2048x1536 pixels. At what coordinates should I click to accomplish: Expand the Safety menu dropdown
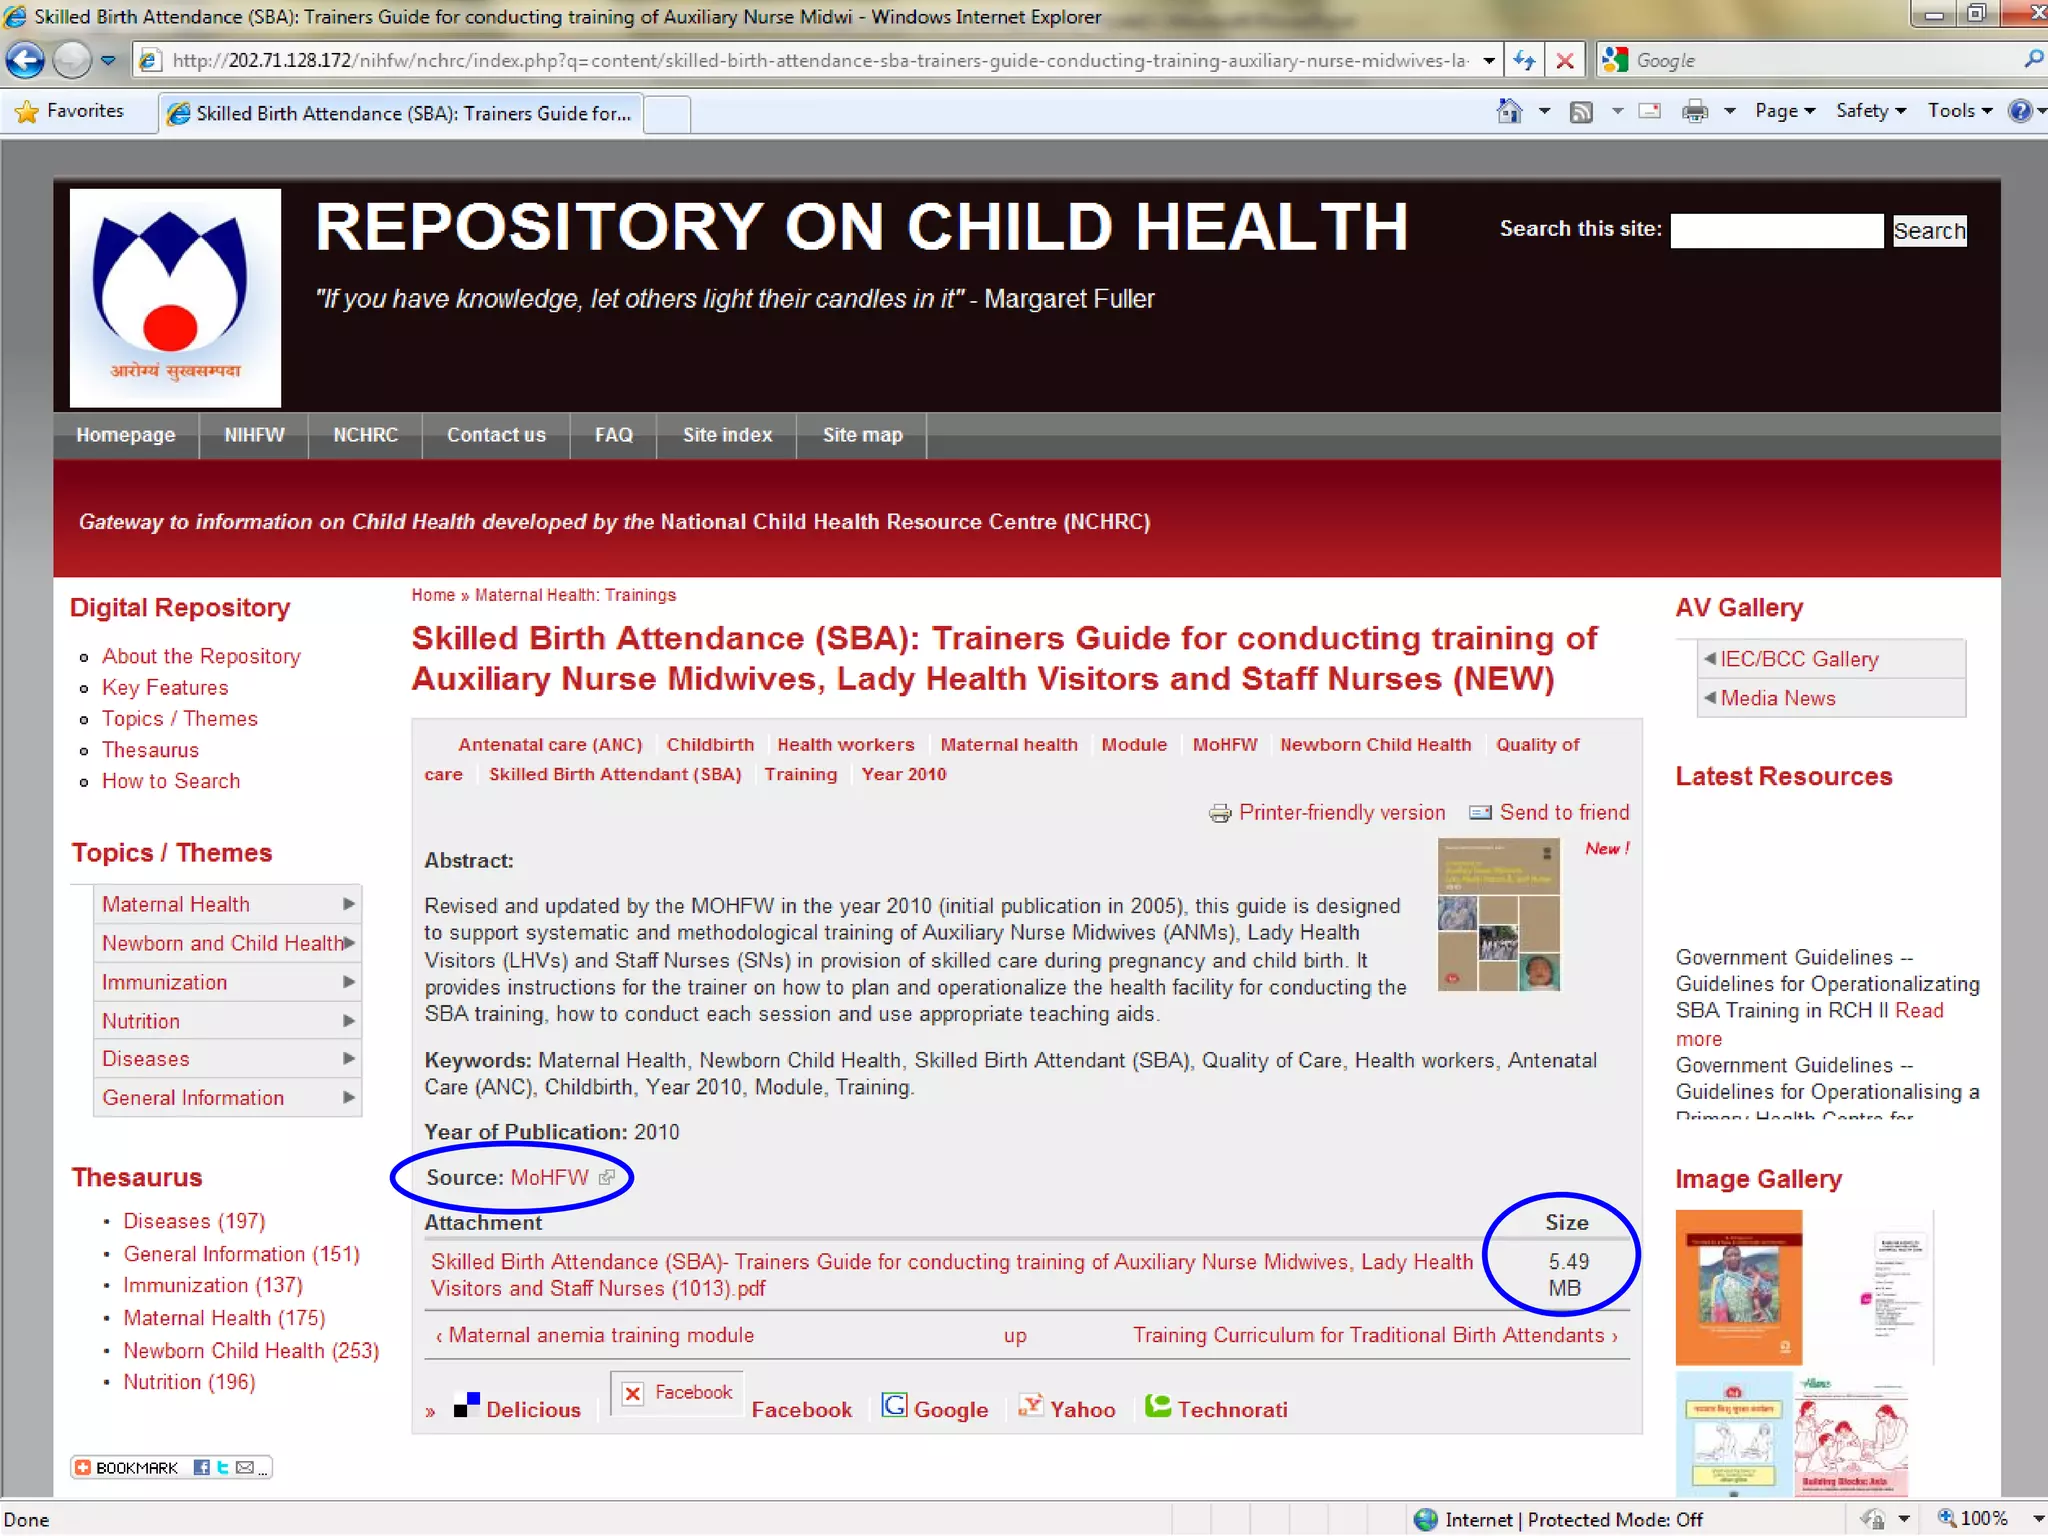pyautogui.click(x=1870, y=111)
